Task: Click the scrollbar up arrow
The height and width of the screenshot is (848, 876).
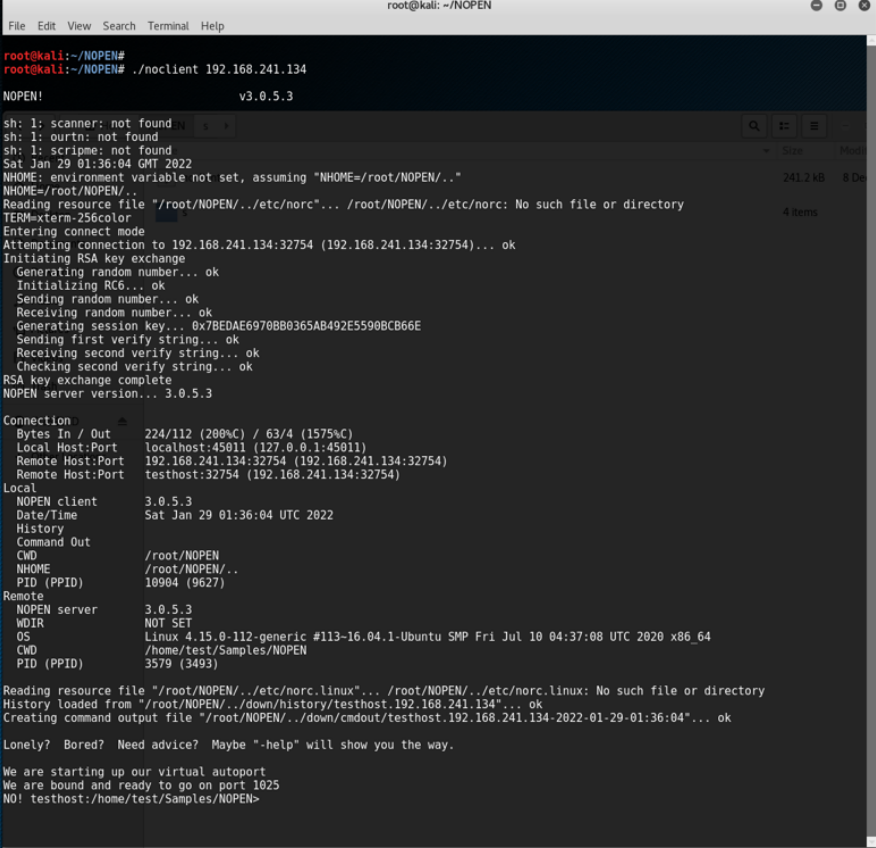Action: tap(871, 40)
